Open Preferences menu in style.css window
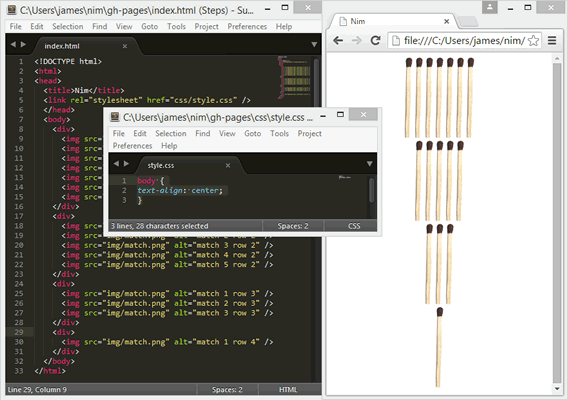Screen dimensions: 568x400 (132, 146)
